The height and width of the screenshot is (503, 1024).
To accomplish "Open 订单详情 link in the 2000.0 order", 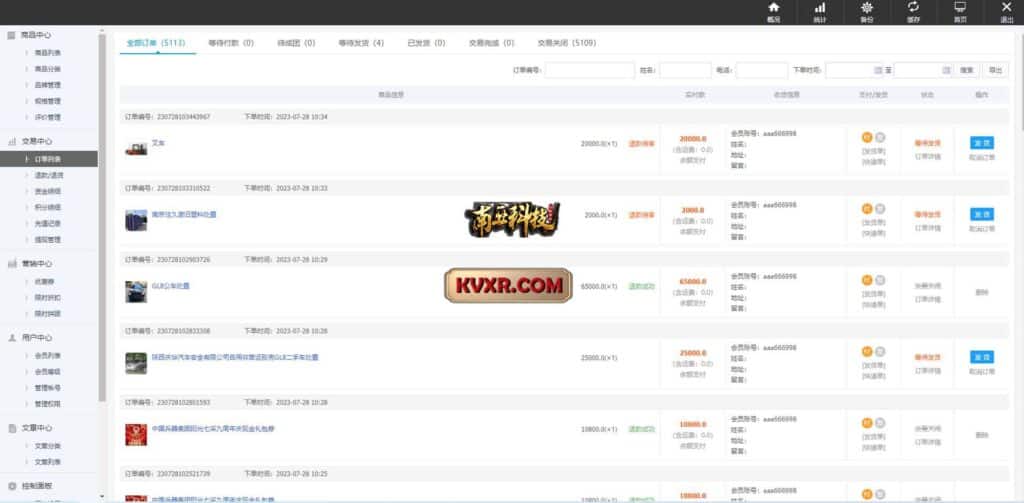I will coord(927,229).
